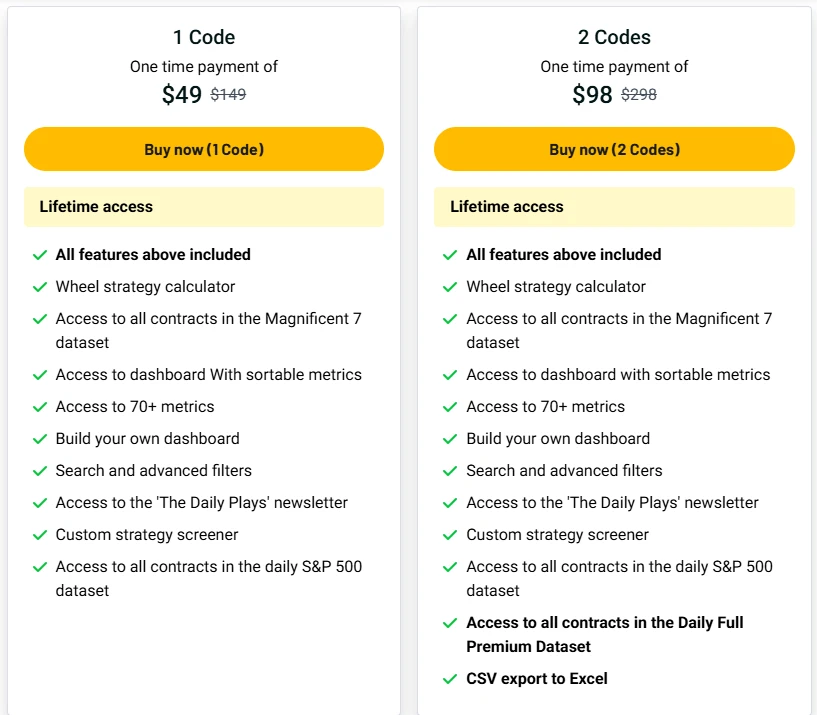Image resolution: width=817 pixels, height=715 pixels.
Task: Click the Buy now (2 Codes) button
Action: click(x=614, y=149)
